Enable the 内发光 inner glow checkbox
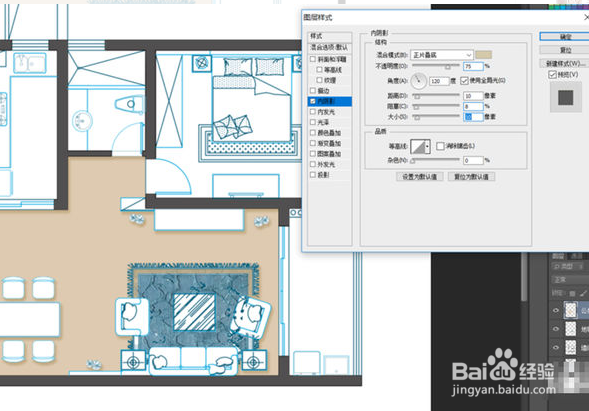Screen dimensions: 589x411 tap(313, 112)
